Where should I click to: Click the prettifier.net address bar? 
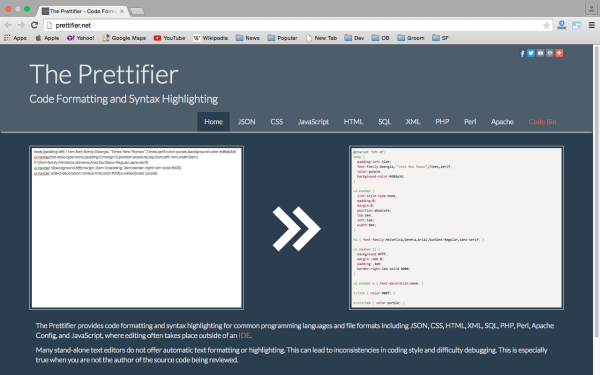[x=298, y=25]
